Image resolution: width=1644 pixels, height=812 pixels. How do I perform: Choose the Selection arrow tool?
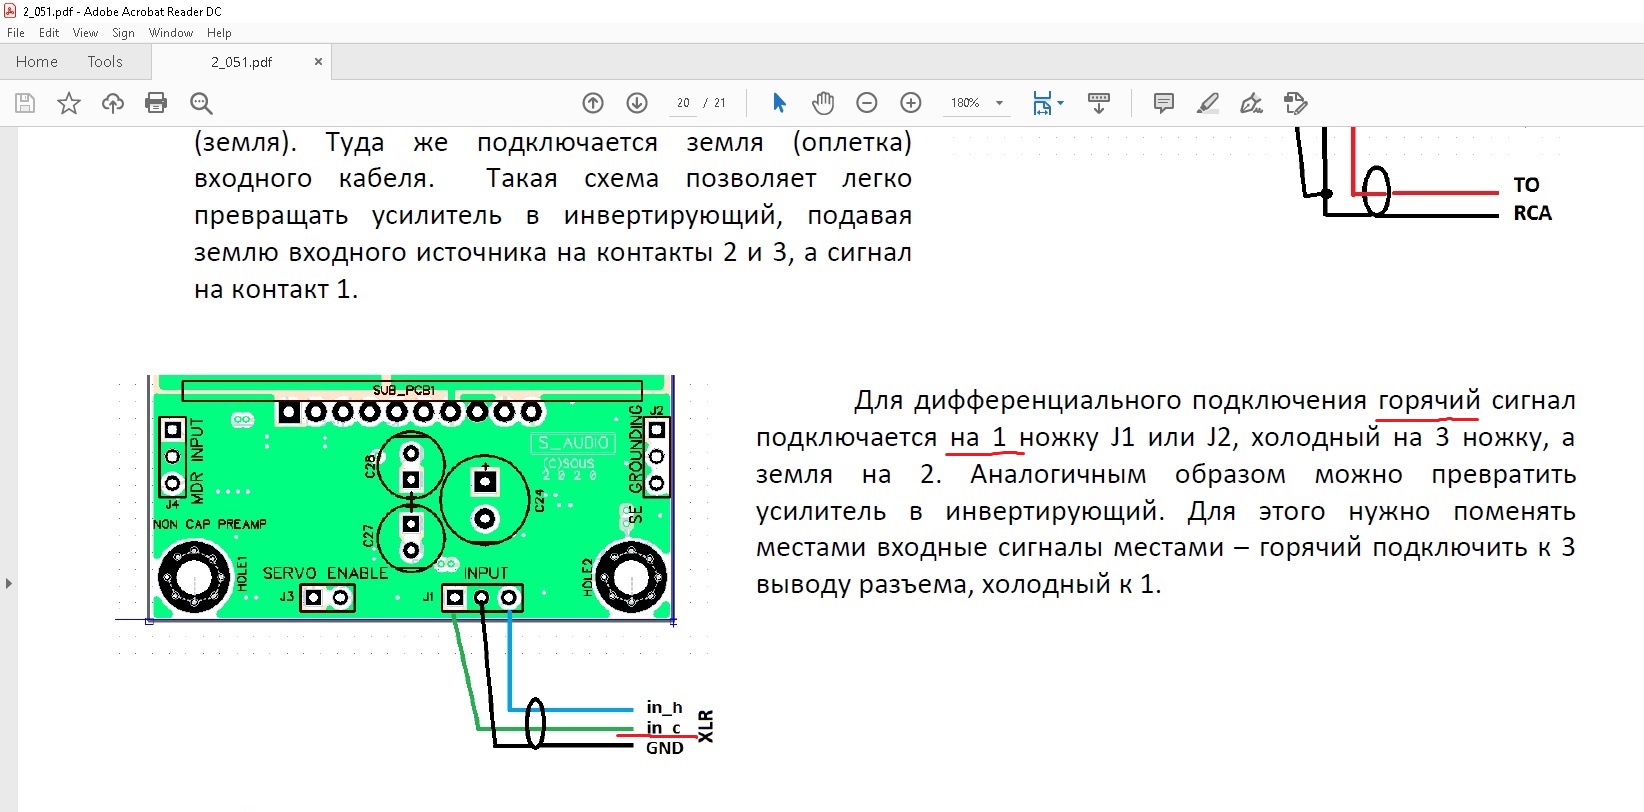pos(779,103)
